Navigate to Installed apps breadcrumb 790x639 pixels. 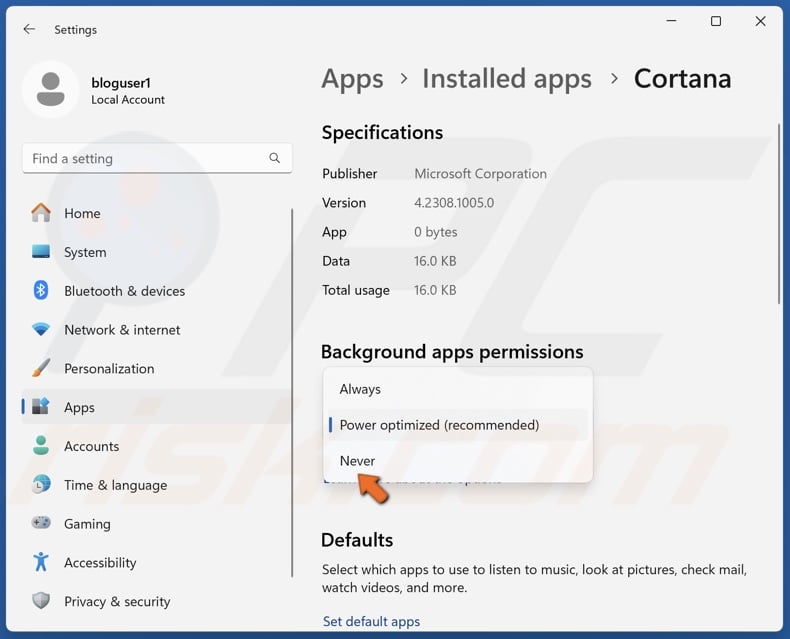pos(506,79)
